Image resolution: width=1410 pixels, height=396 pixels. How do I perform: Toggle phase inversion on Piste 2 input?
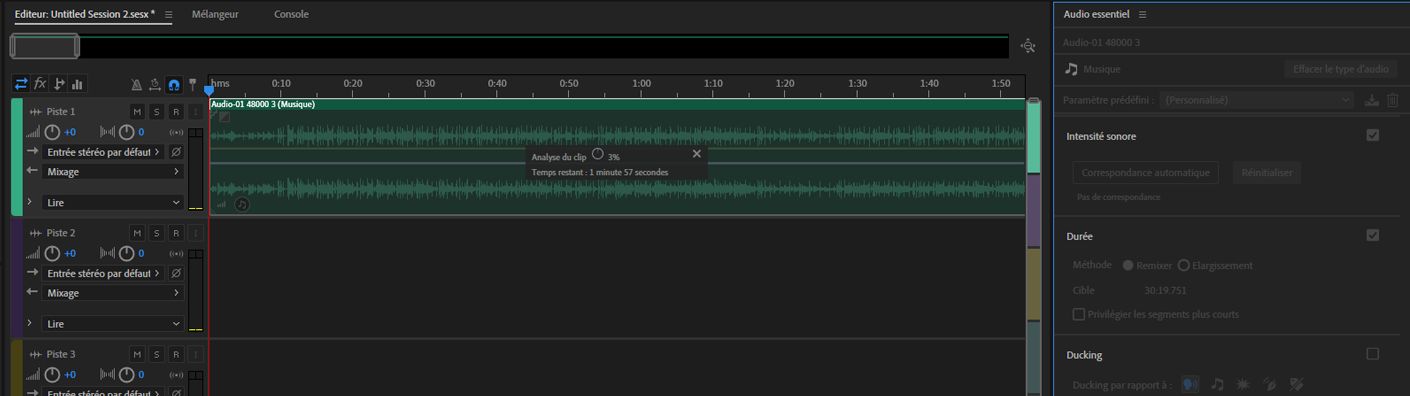tap(176, 273)
